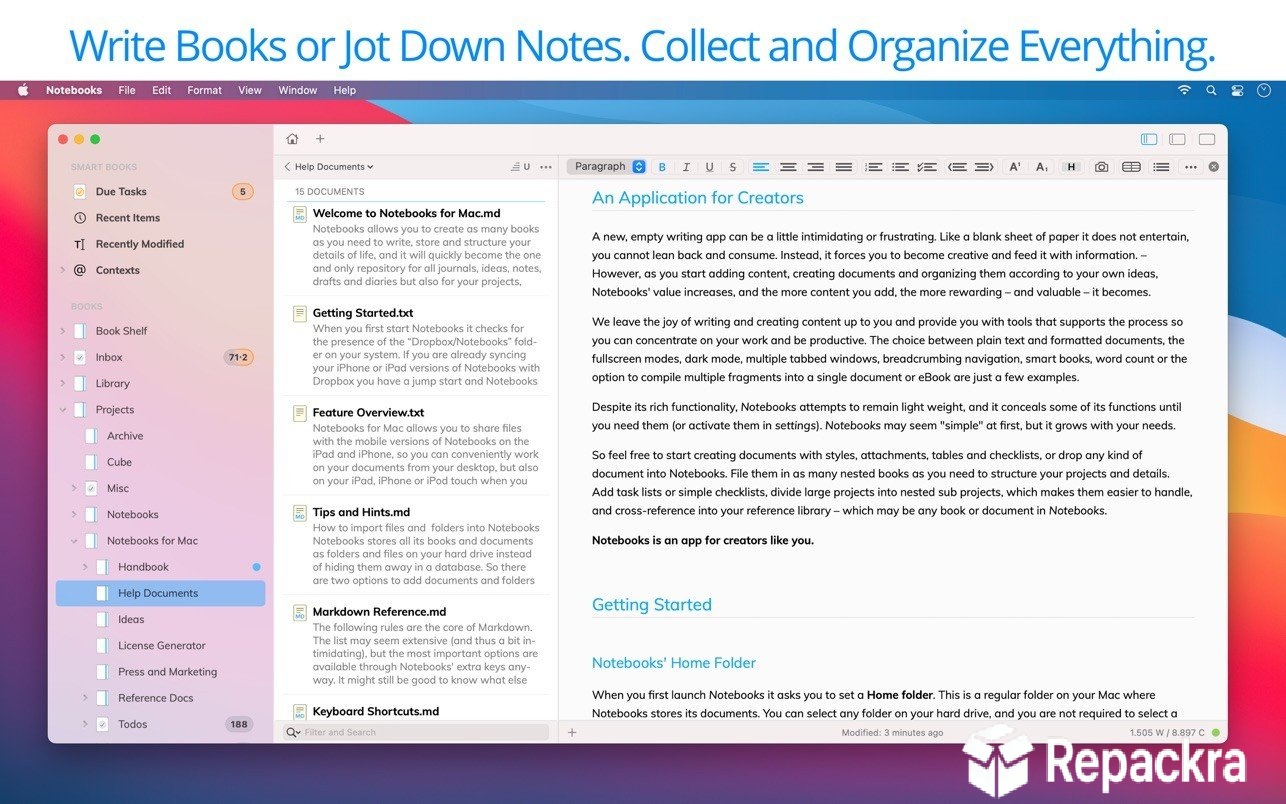
Task: Center align the text
Action: tap(789, 167)
